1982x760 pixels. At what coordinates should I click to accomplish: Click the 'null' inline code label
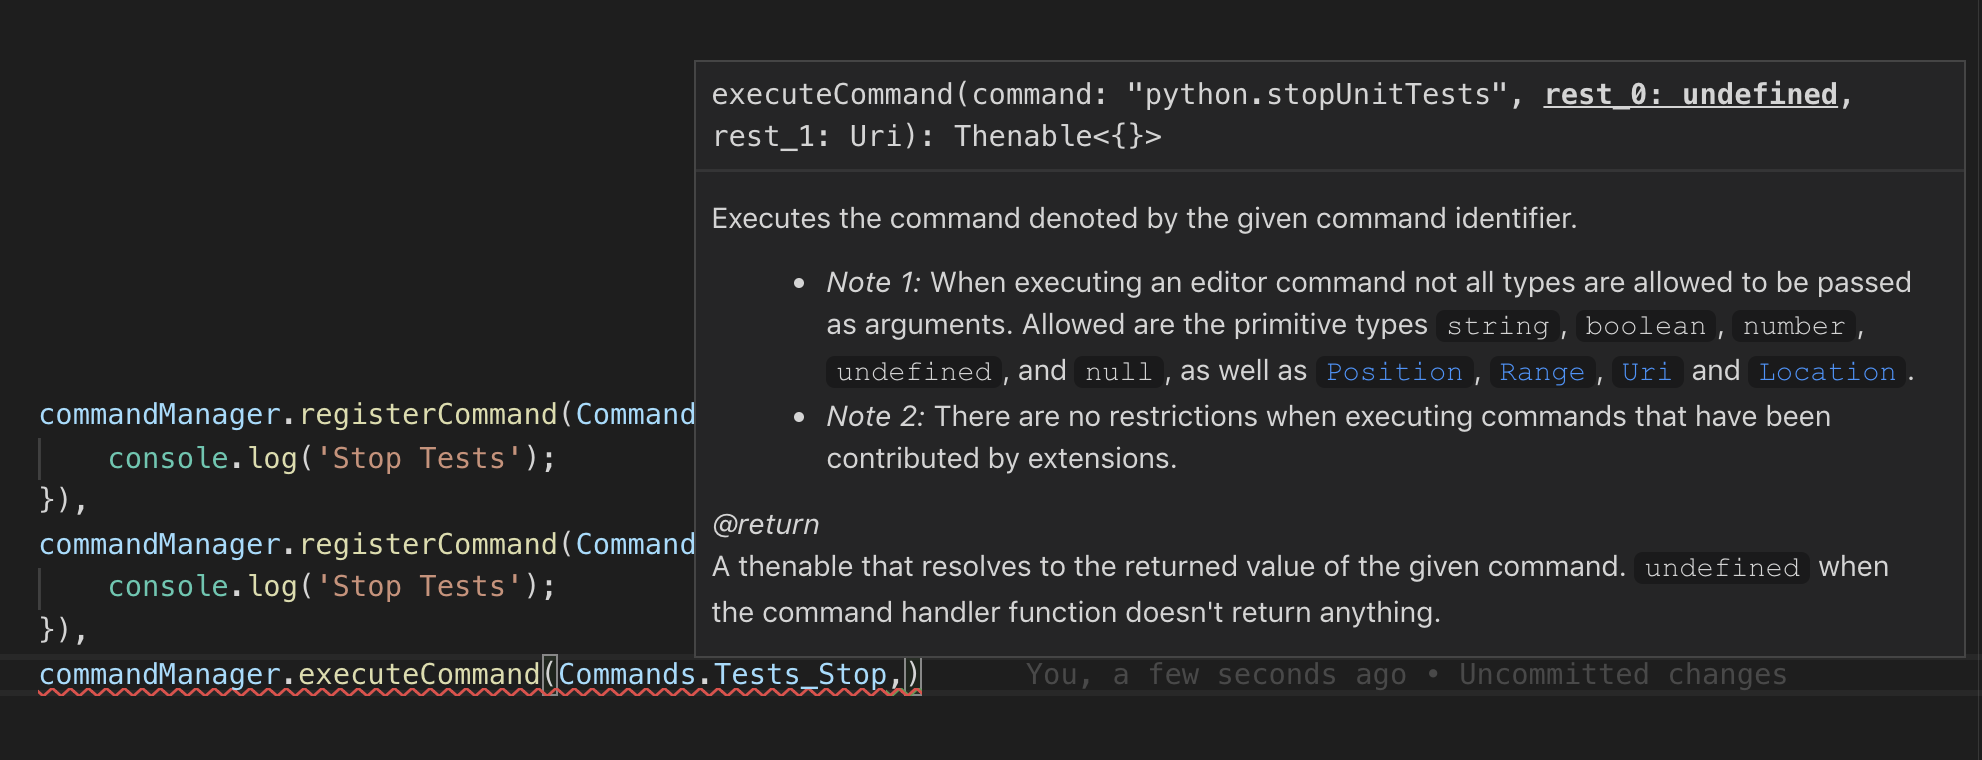pyautogui.click(x=1118, y=372)
